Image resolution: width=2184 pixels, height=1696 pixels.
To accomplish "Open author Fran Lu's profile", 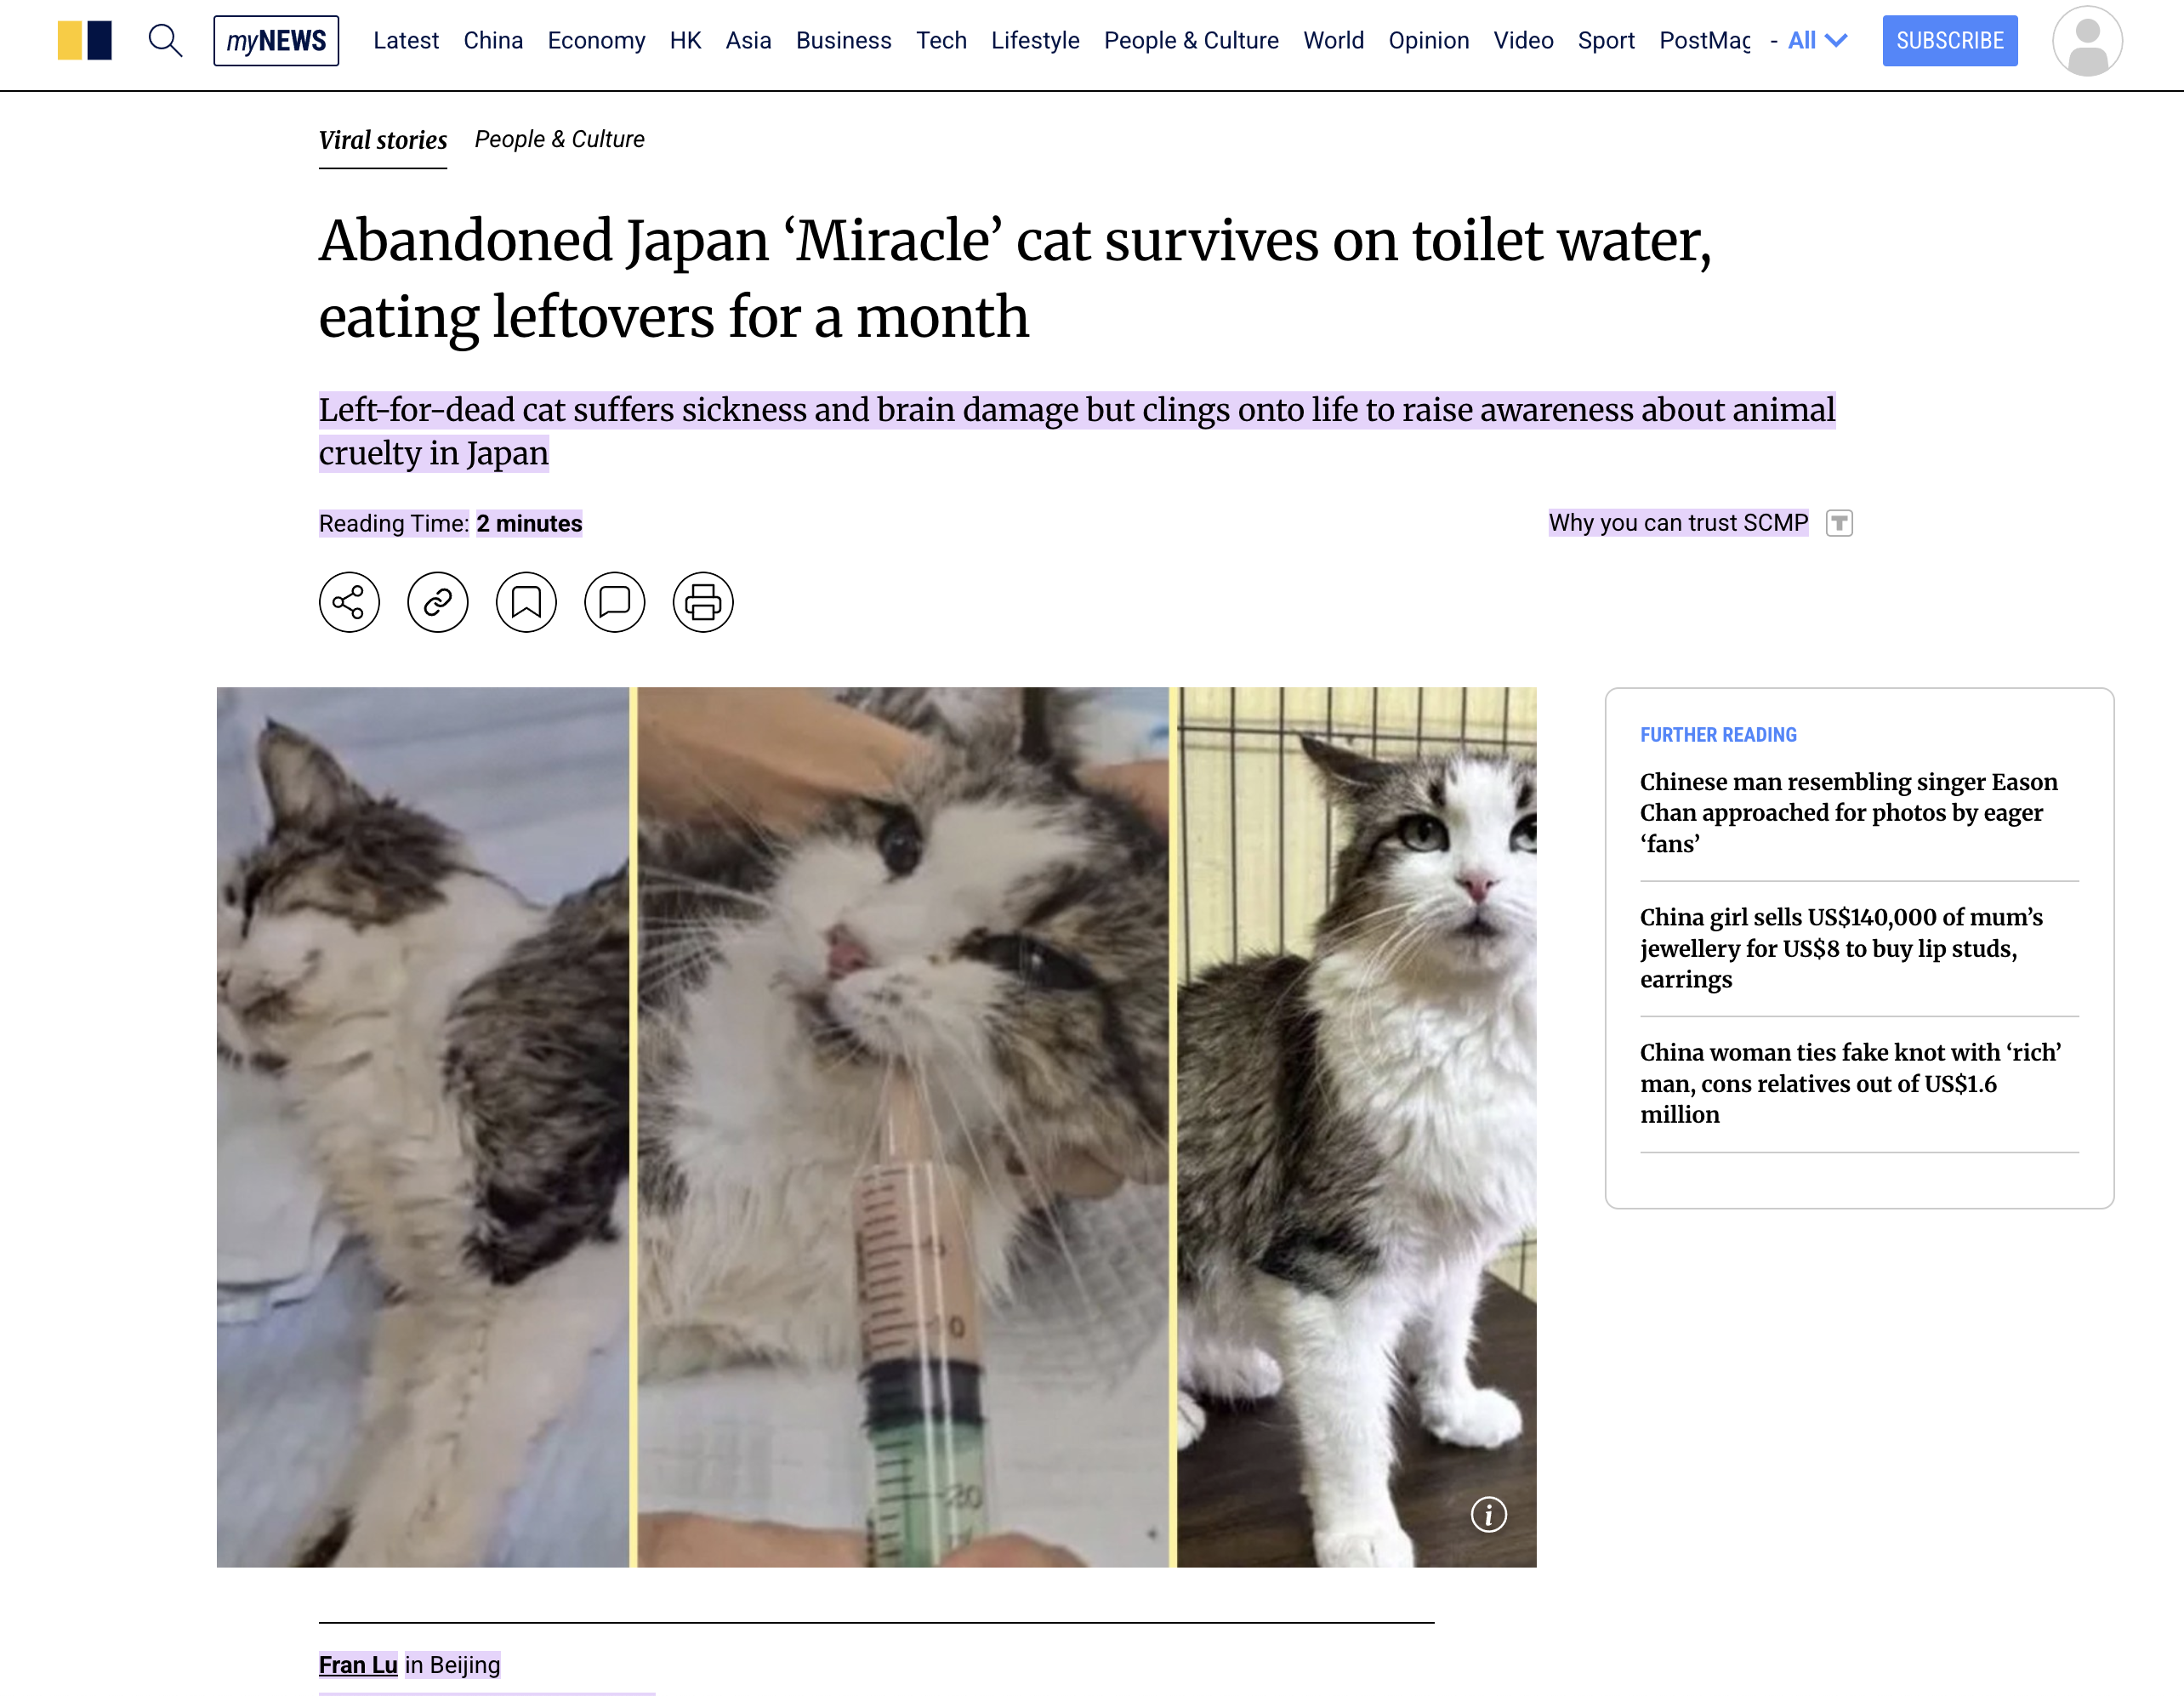I will (x=358, y=1665).
